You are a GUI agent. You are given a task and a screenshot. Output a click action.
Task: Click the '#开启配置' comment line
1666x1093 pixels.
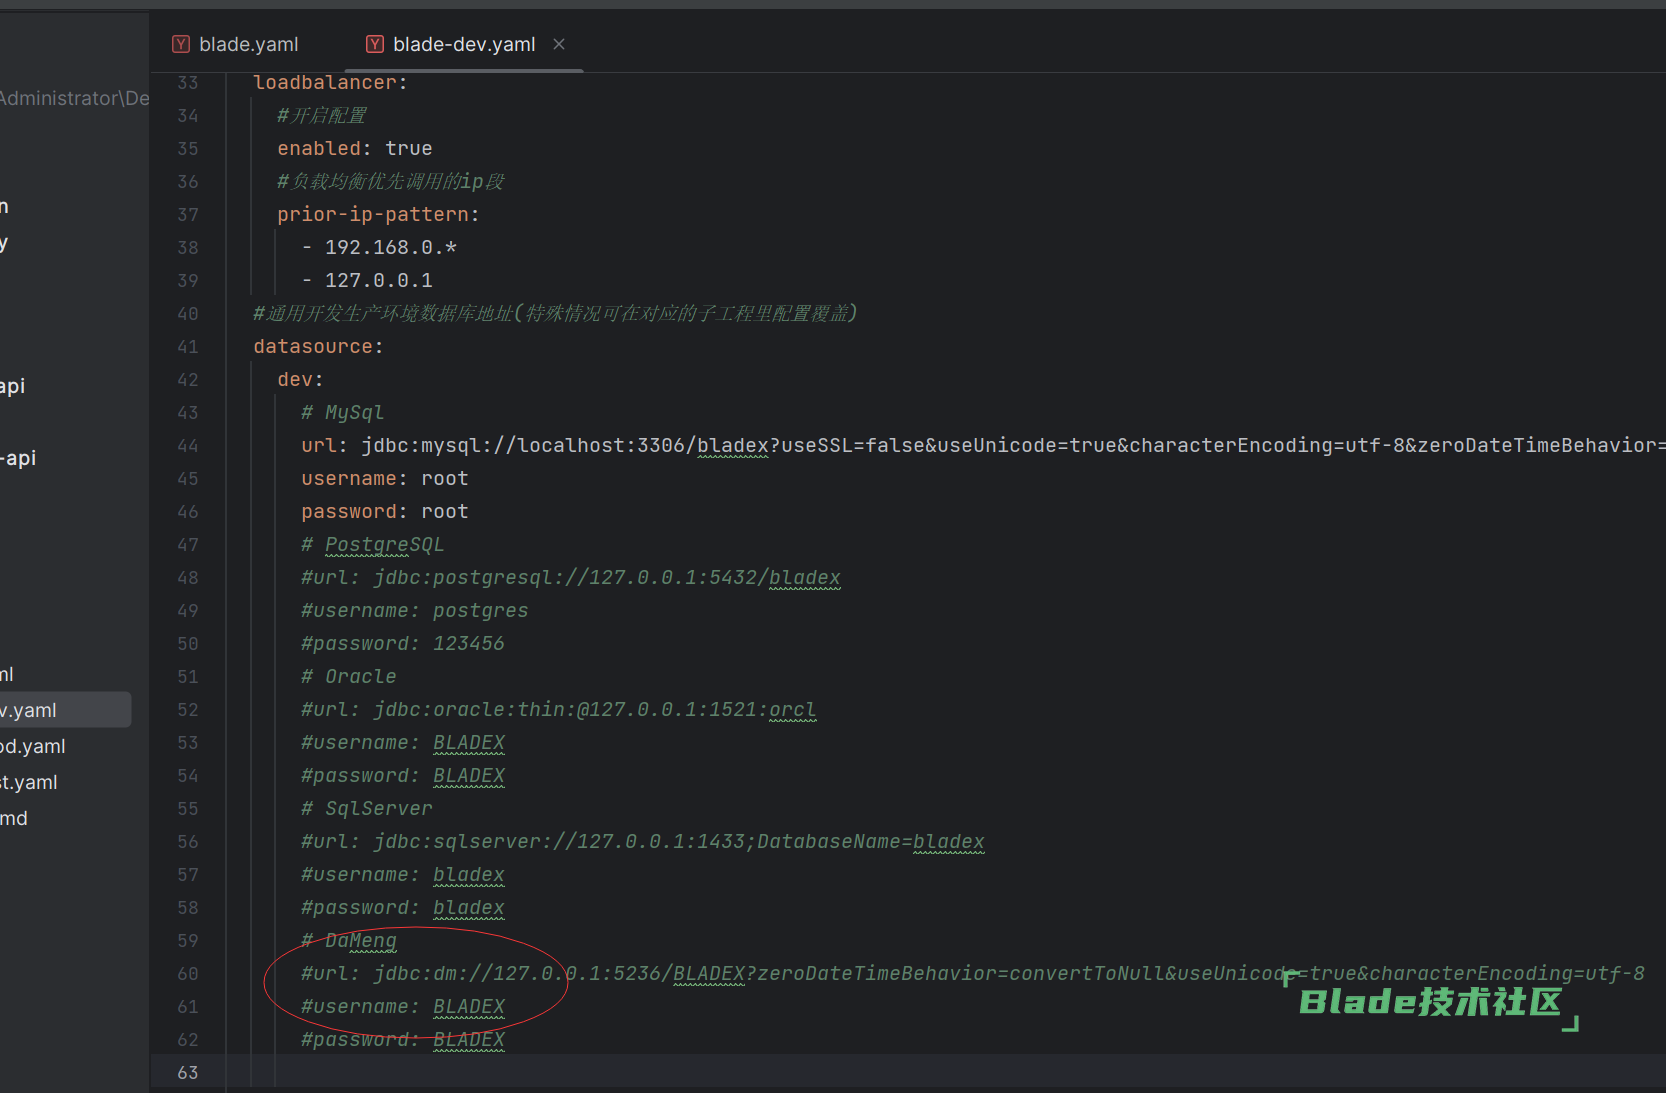point(322,115)
